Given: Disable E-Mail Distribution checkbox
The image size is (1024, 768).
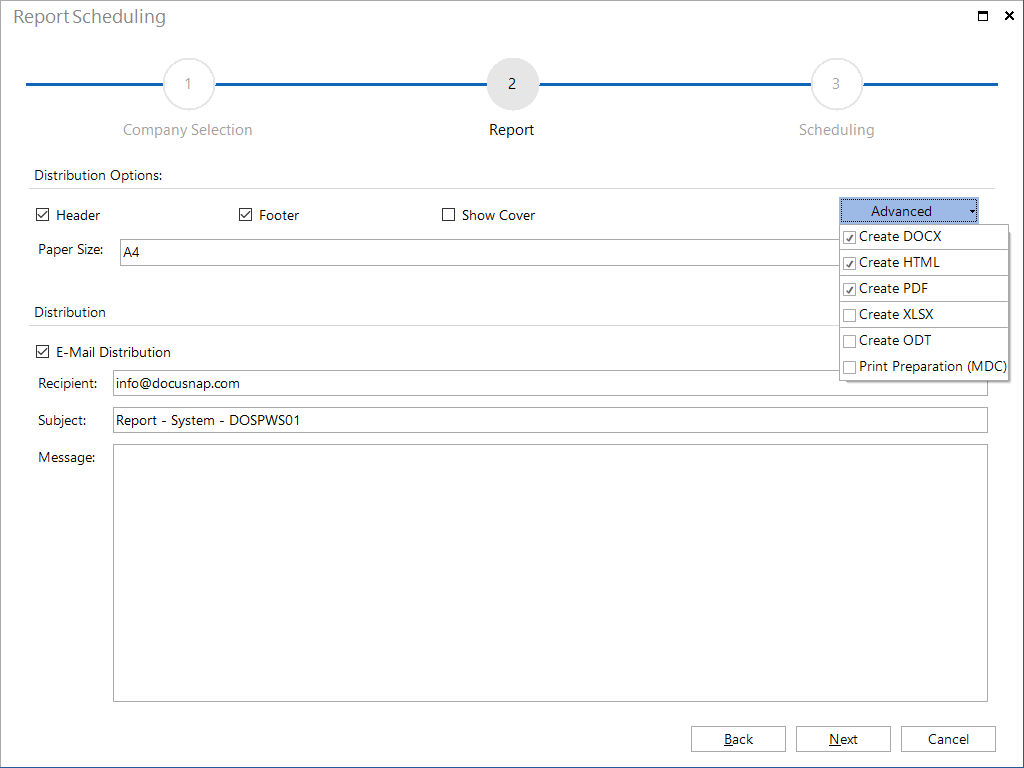Looking at the screenshot, I should (x=42, y=352).
